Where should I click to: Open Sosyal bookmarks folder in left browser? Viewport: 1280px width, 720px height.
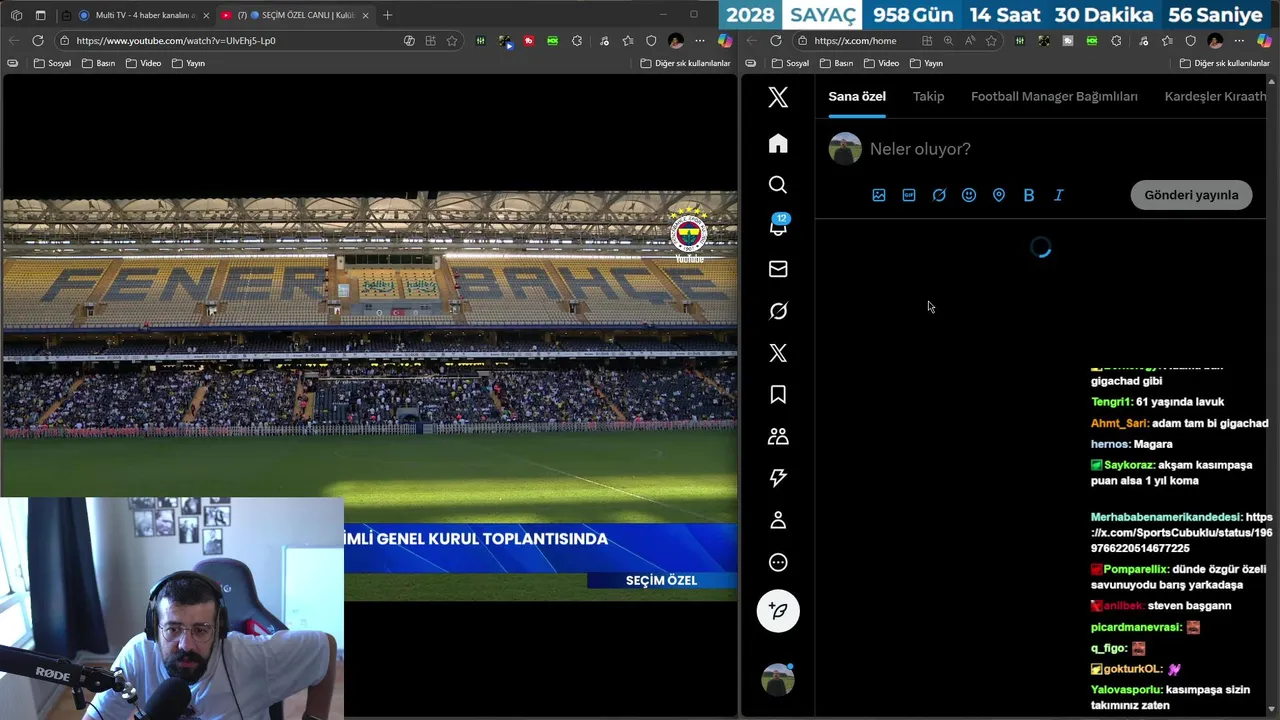coord(52,63)
